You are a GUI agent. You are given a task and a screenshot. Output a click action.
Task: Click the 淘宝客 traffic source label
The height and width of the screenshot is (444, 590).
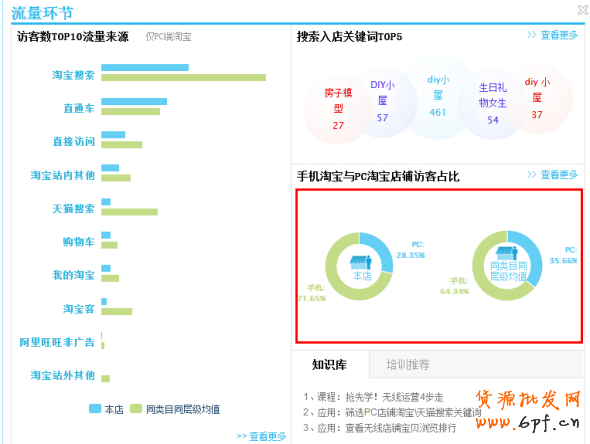(x=79, y=309)
